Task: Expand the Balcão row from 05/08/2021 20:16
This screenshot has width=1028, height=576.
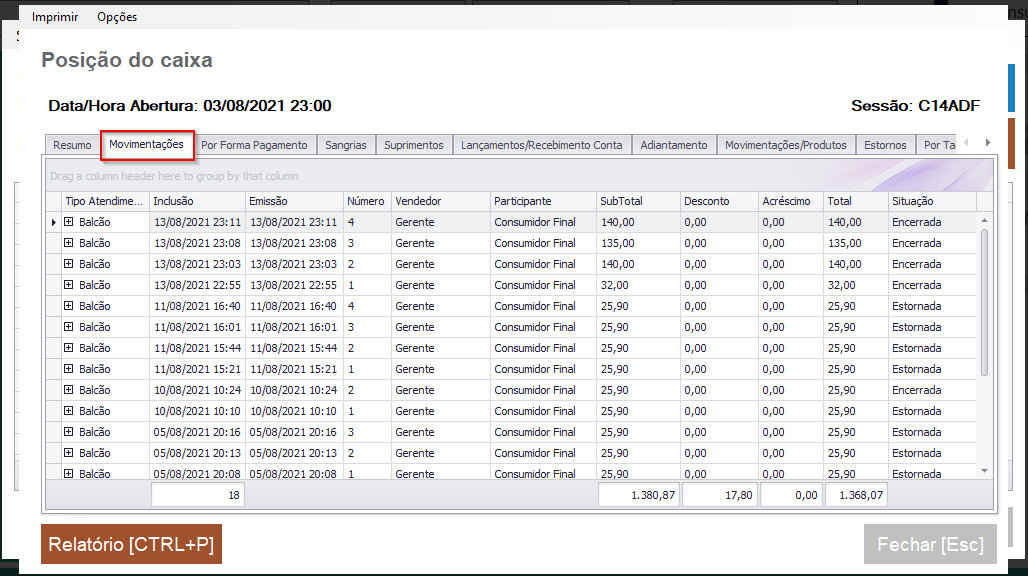Action: pos(69,432)
